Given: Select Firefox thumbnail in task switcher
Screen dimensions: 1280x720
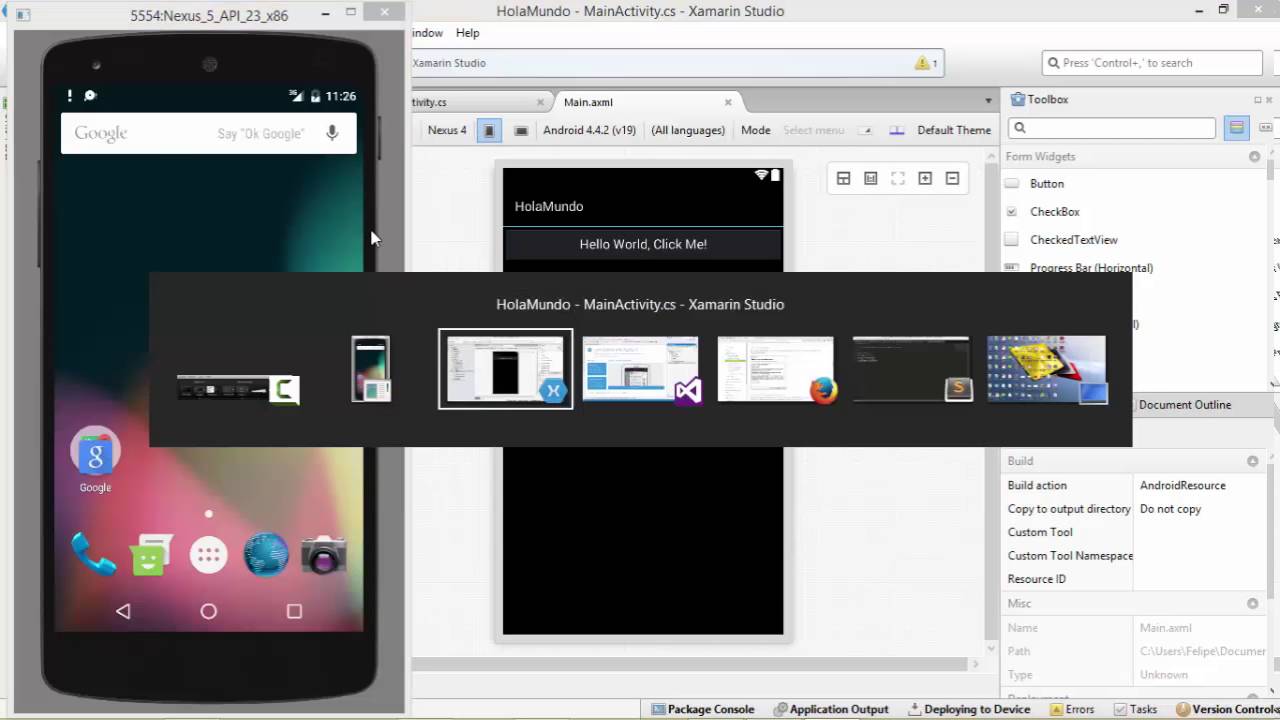Looking at the screenshot, I should [x=777, y=369].
